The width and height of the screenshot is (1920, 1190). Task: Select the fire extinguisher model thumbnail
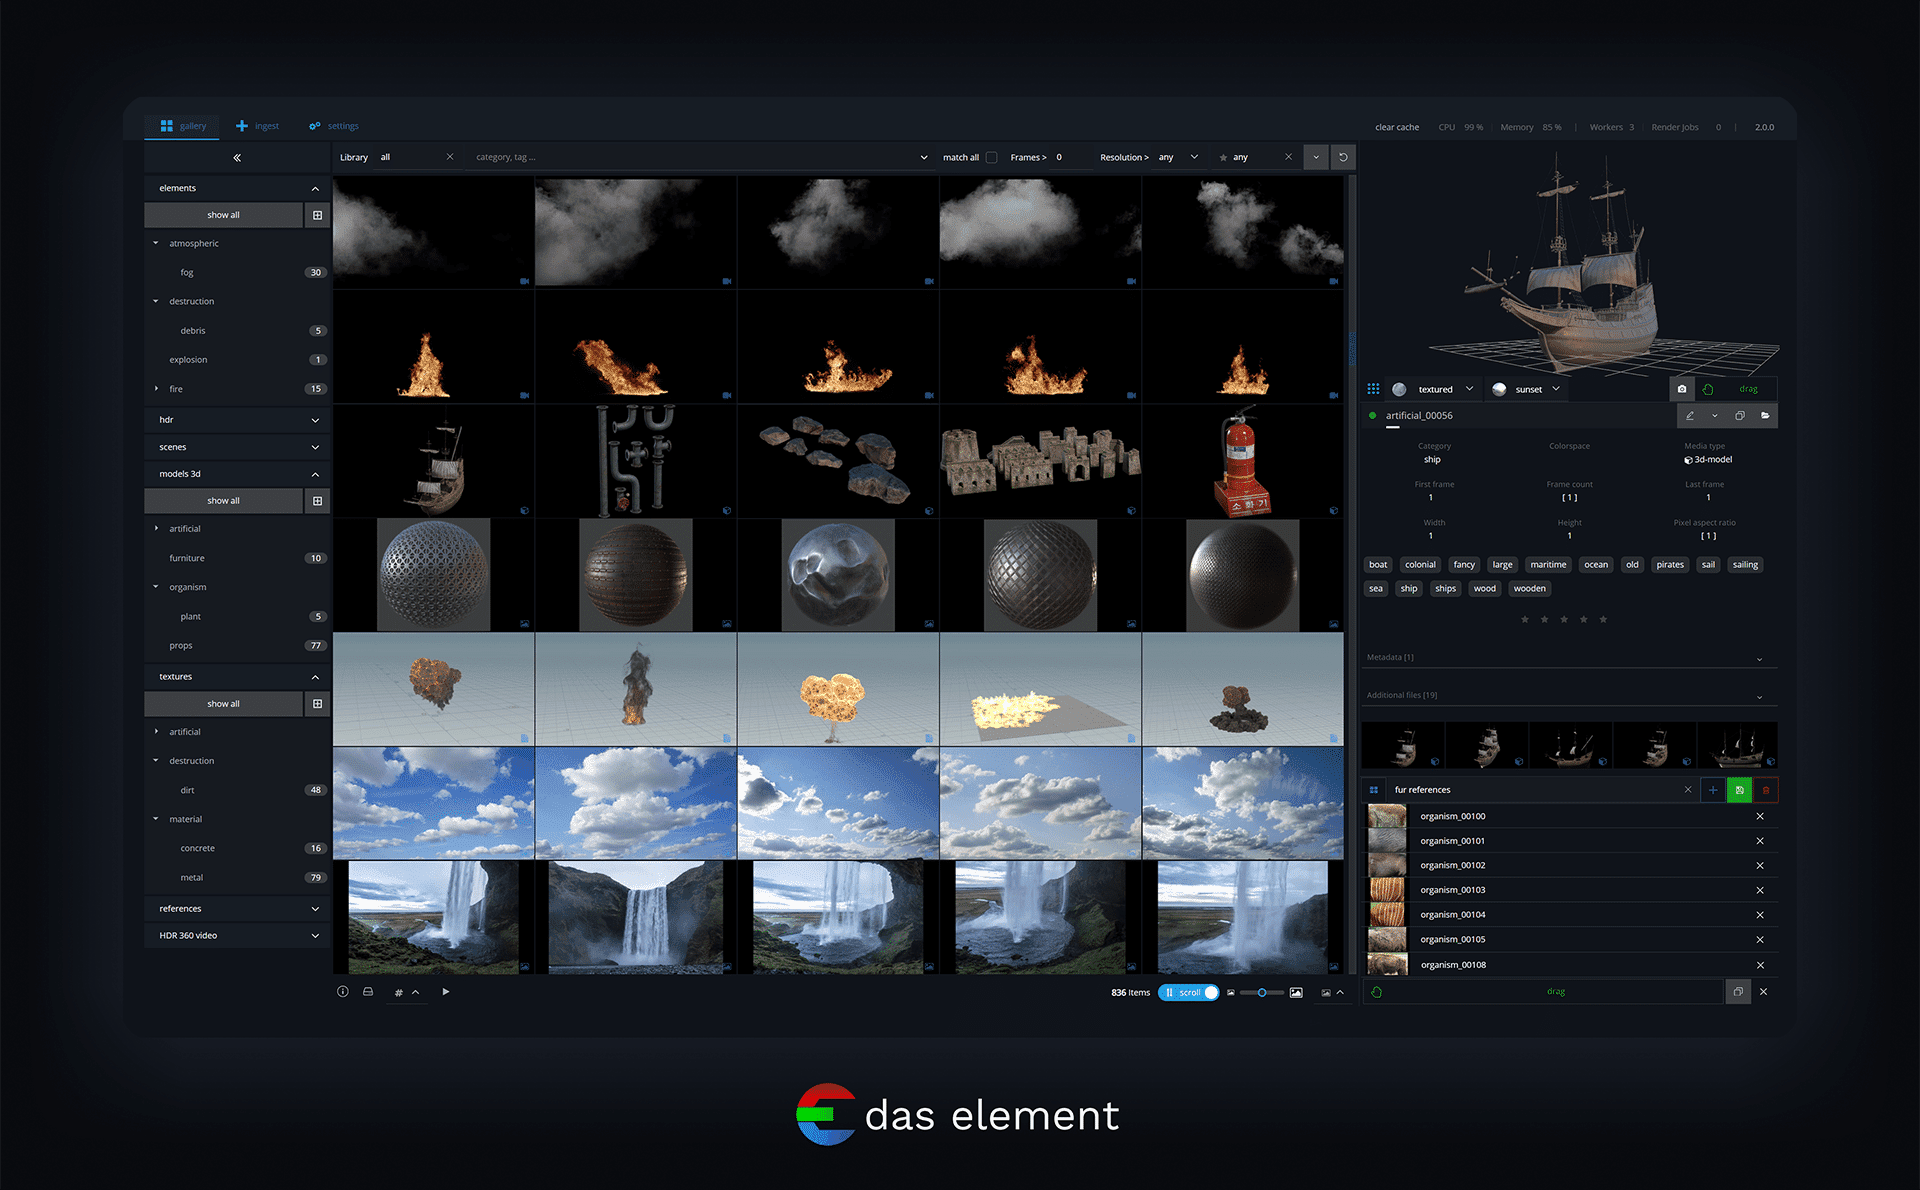tap(1242, 461)
